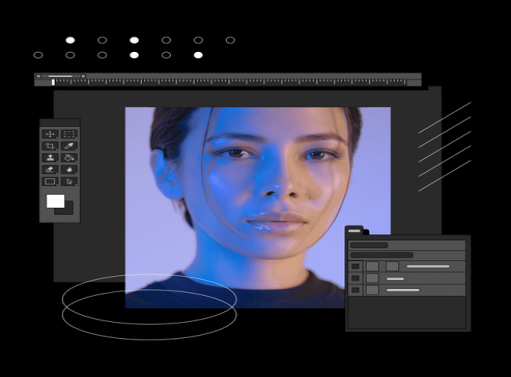Toggle visibility of the third layer
Viewport: 511px width, 377px height.
point(355,290)
